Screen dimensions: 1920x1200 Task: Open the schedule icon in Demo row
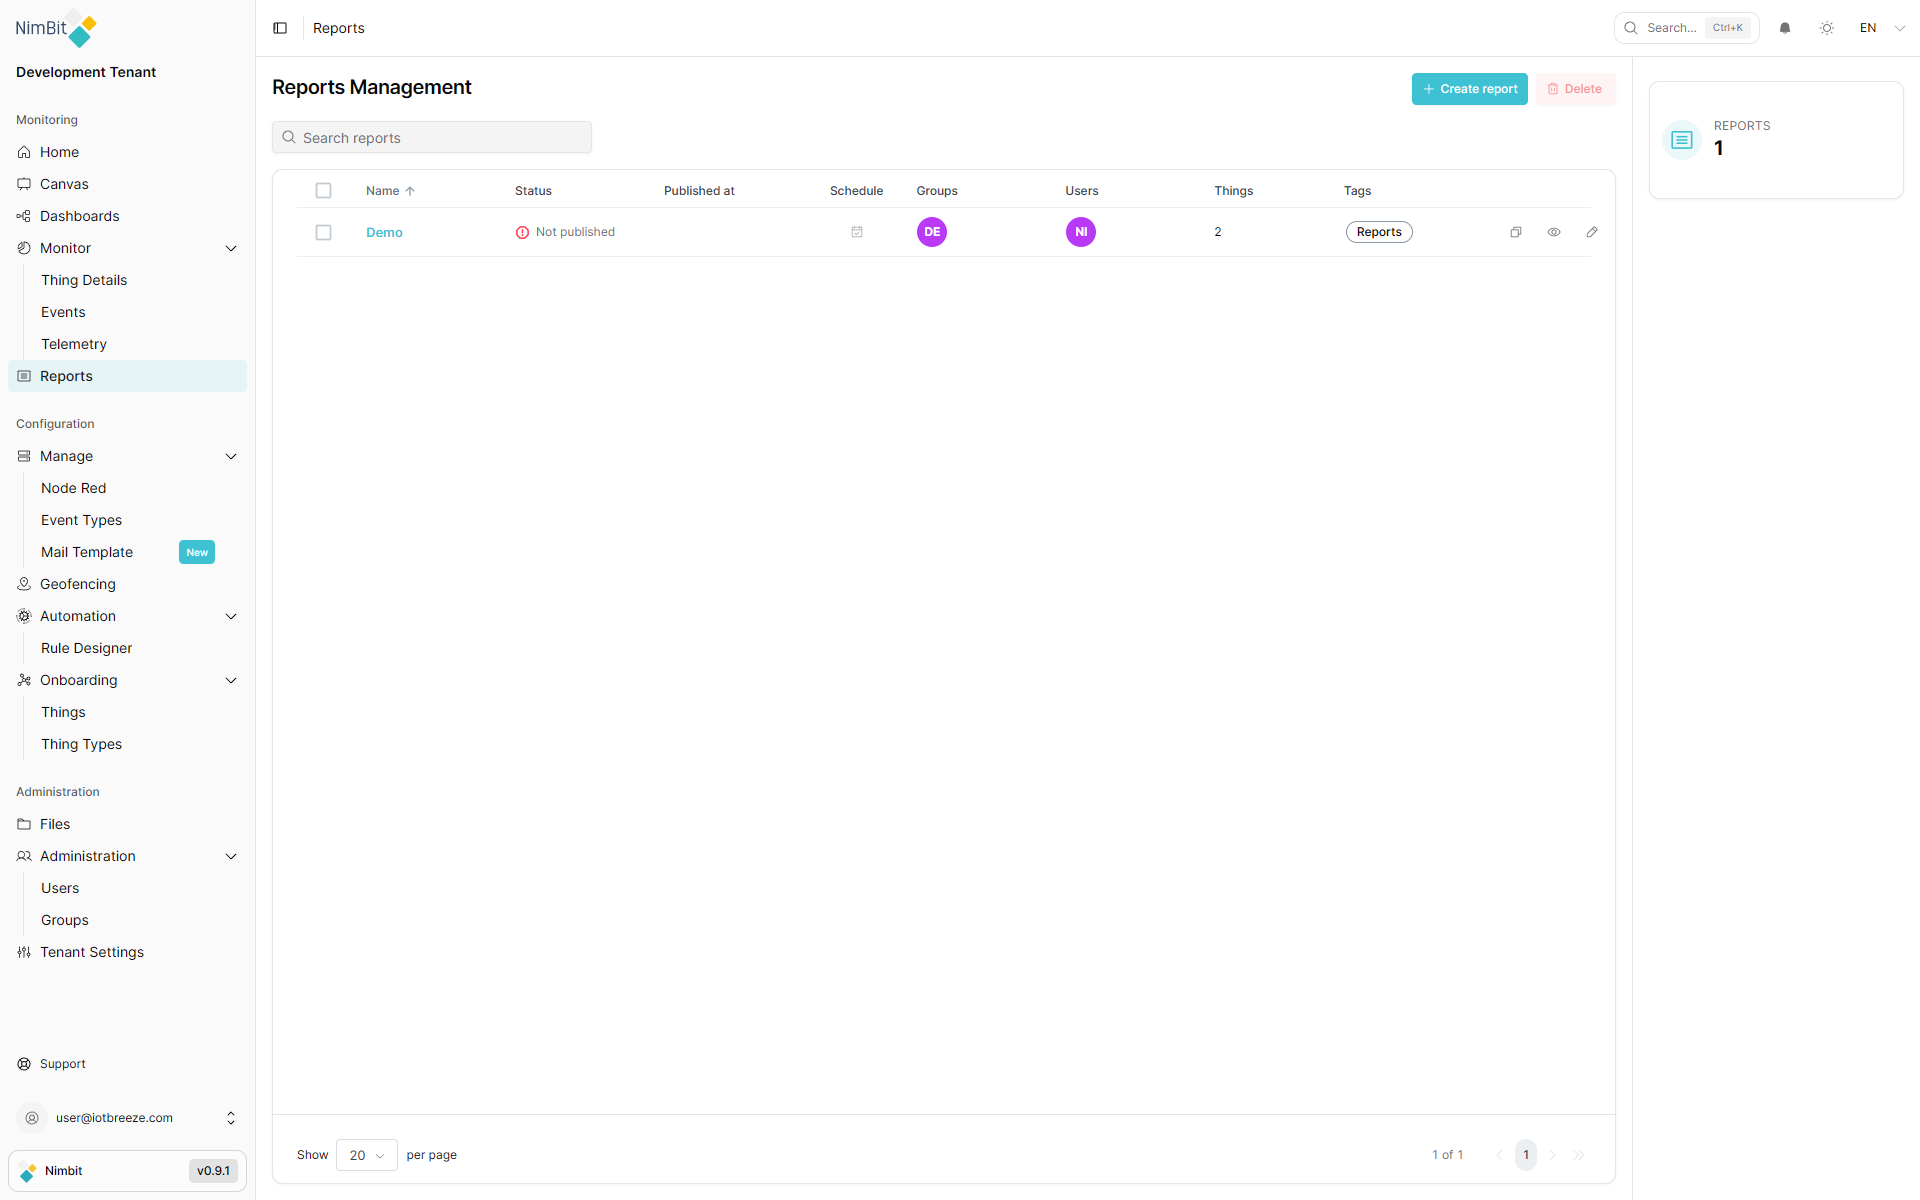[x=857, y=232]
